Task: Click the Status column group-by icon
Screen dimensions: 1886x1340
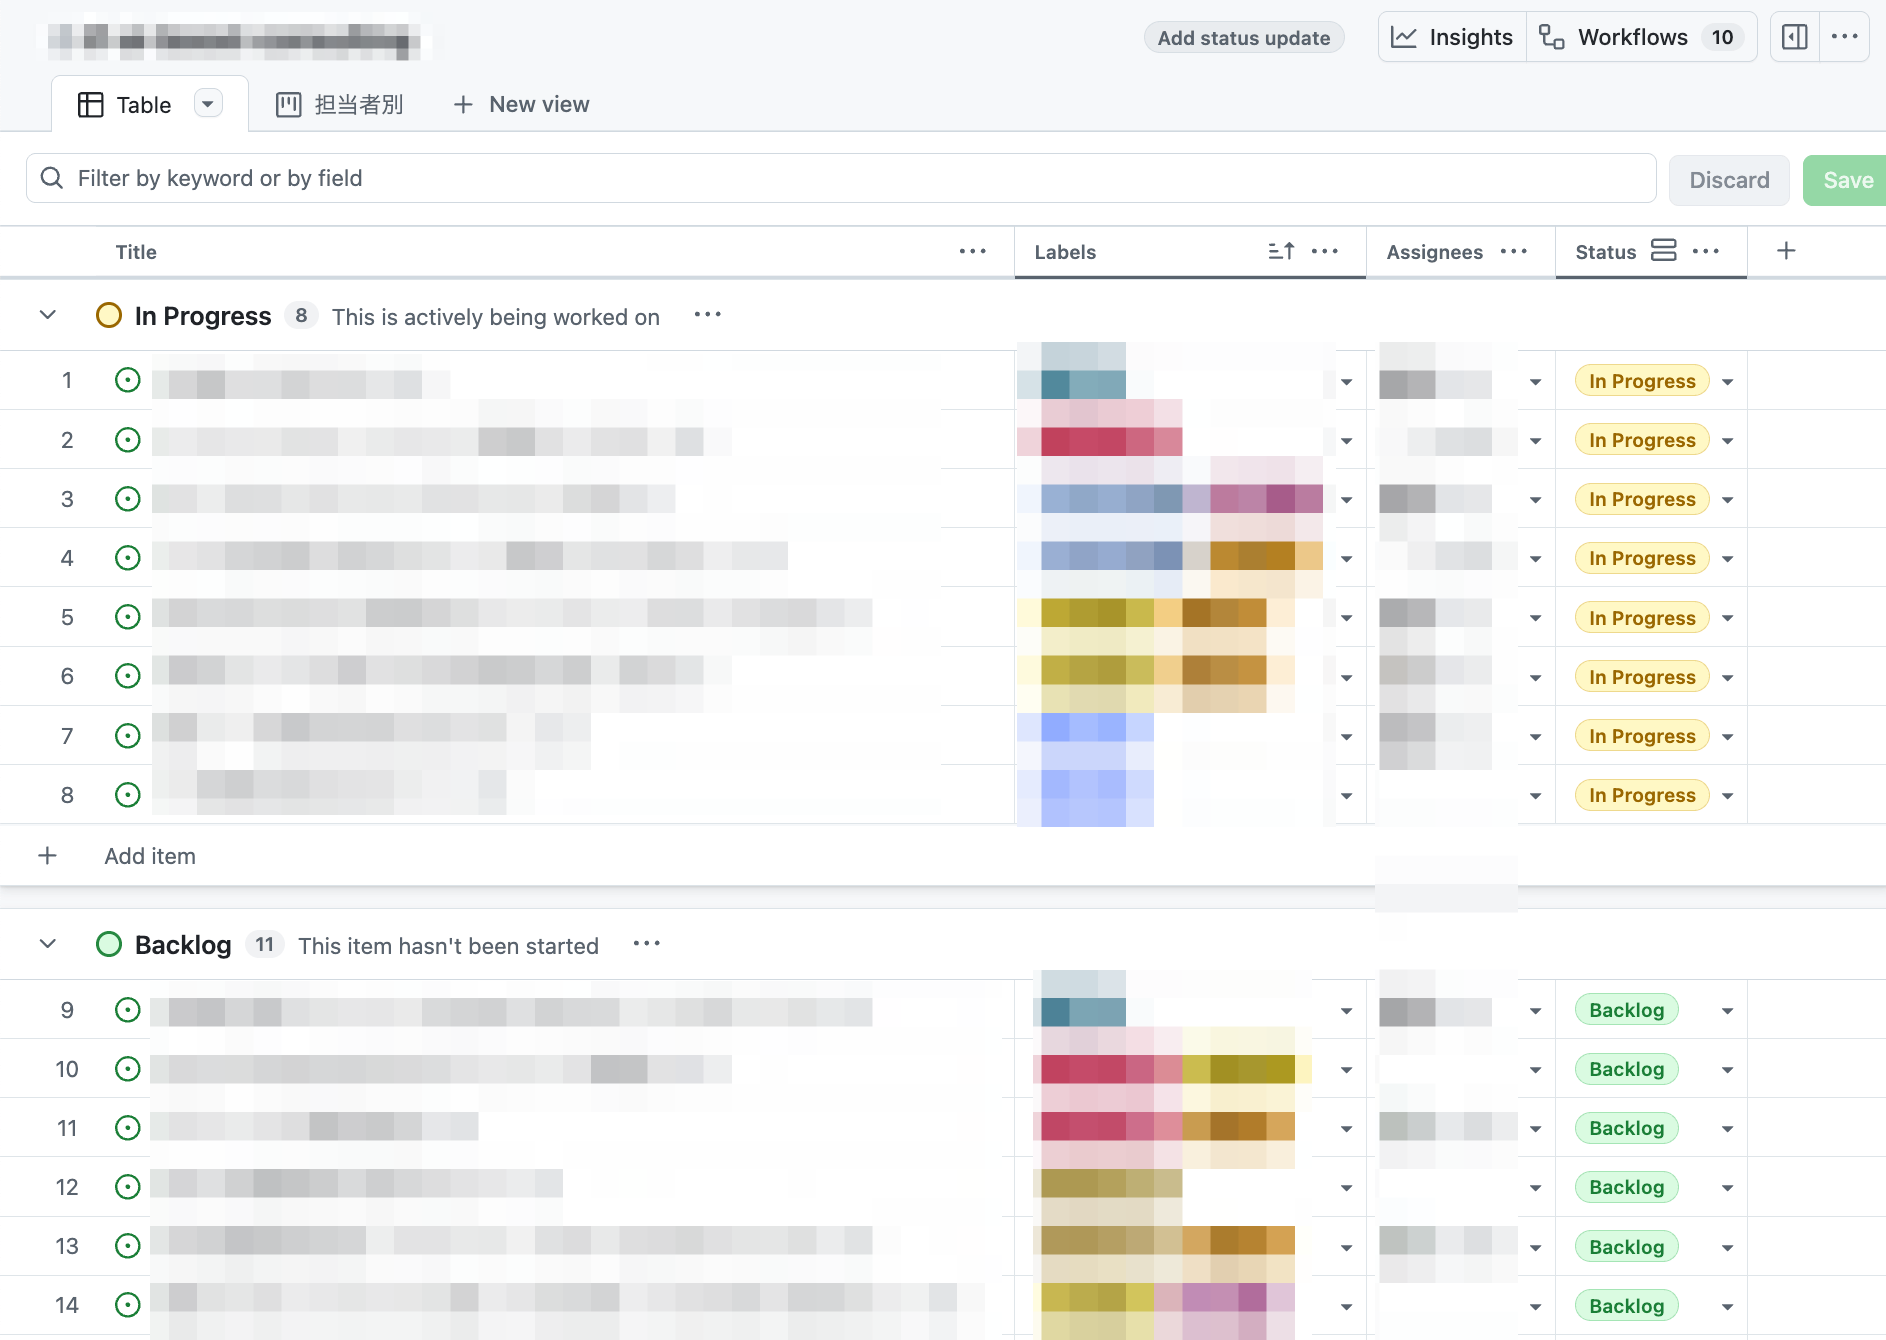Action: pos(1663,251)
